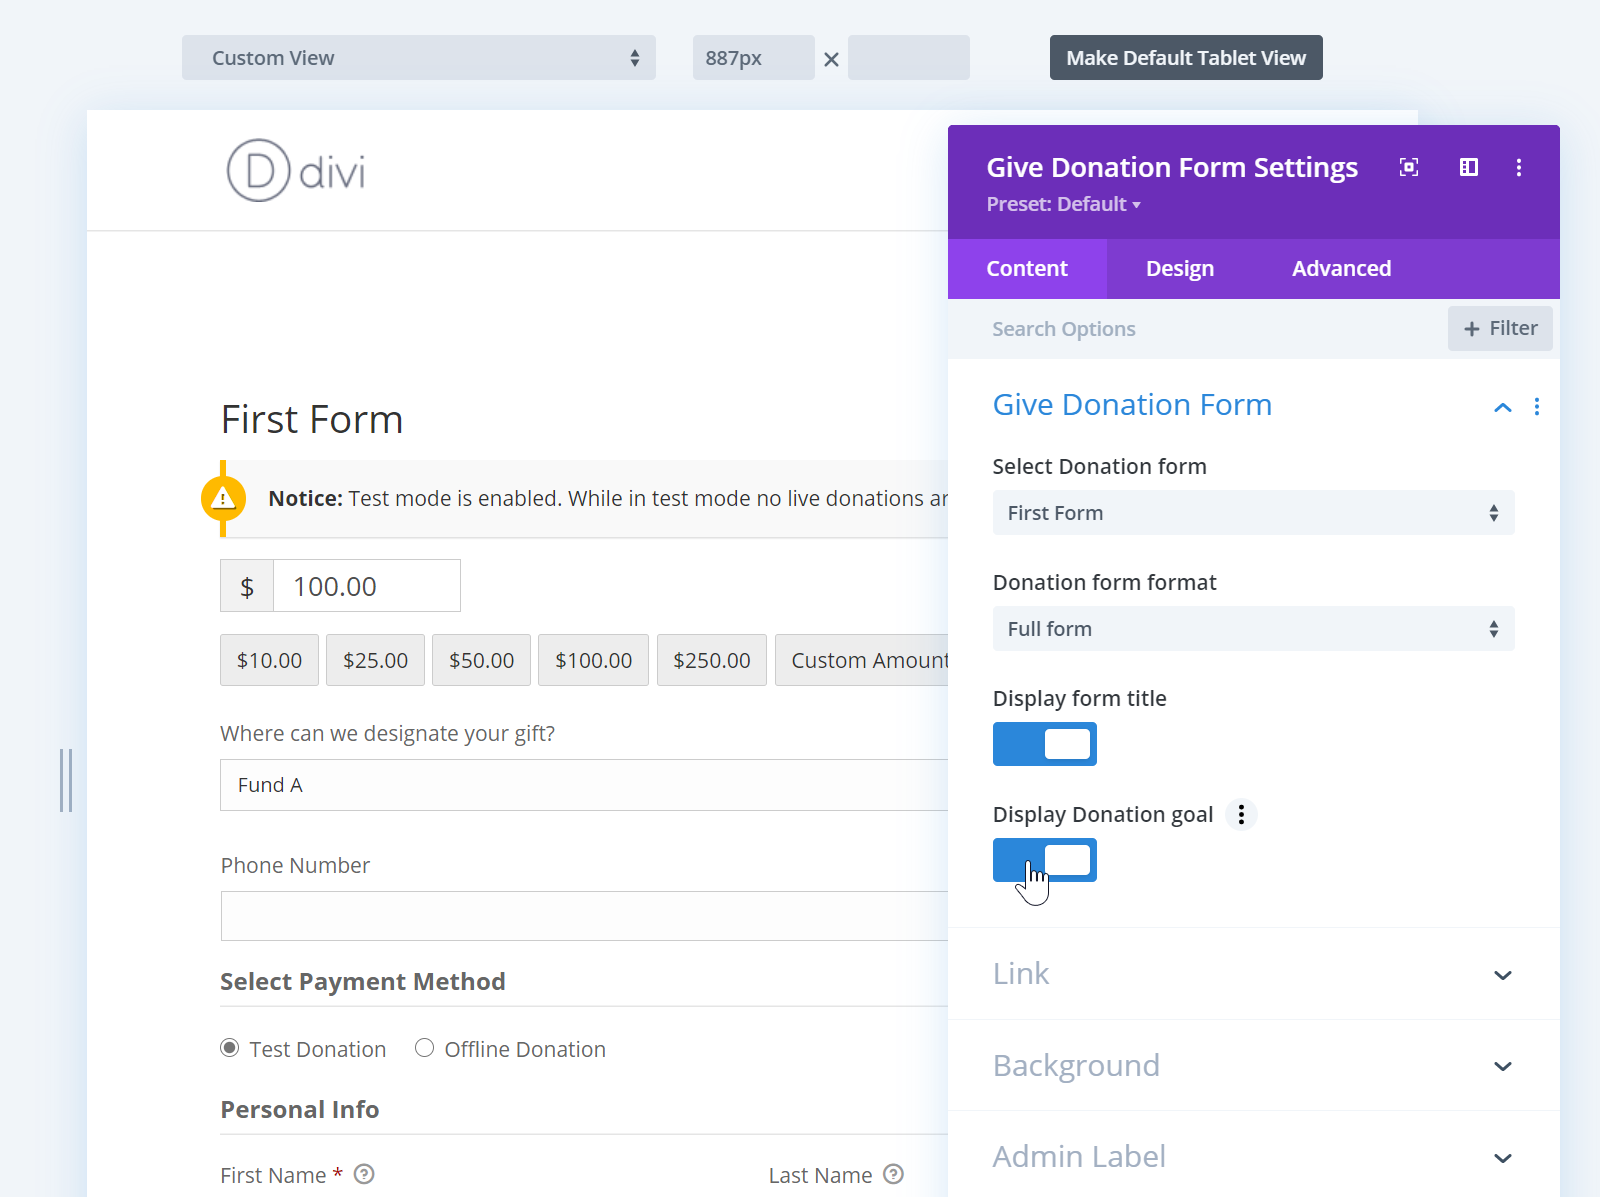Choose the $25.00 donation amount

pos(375,660)
